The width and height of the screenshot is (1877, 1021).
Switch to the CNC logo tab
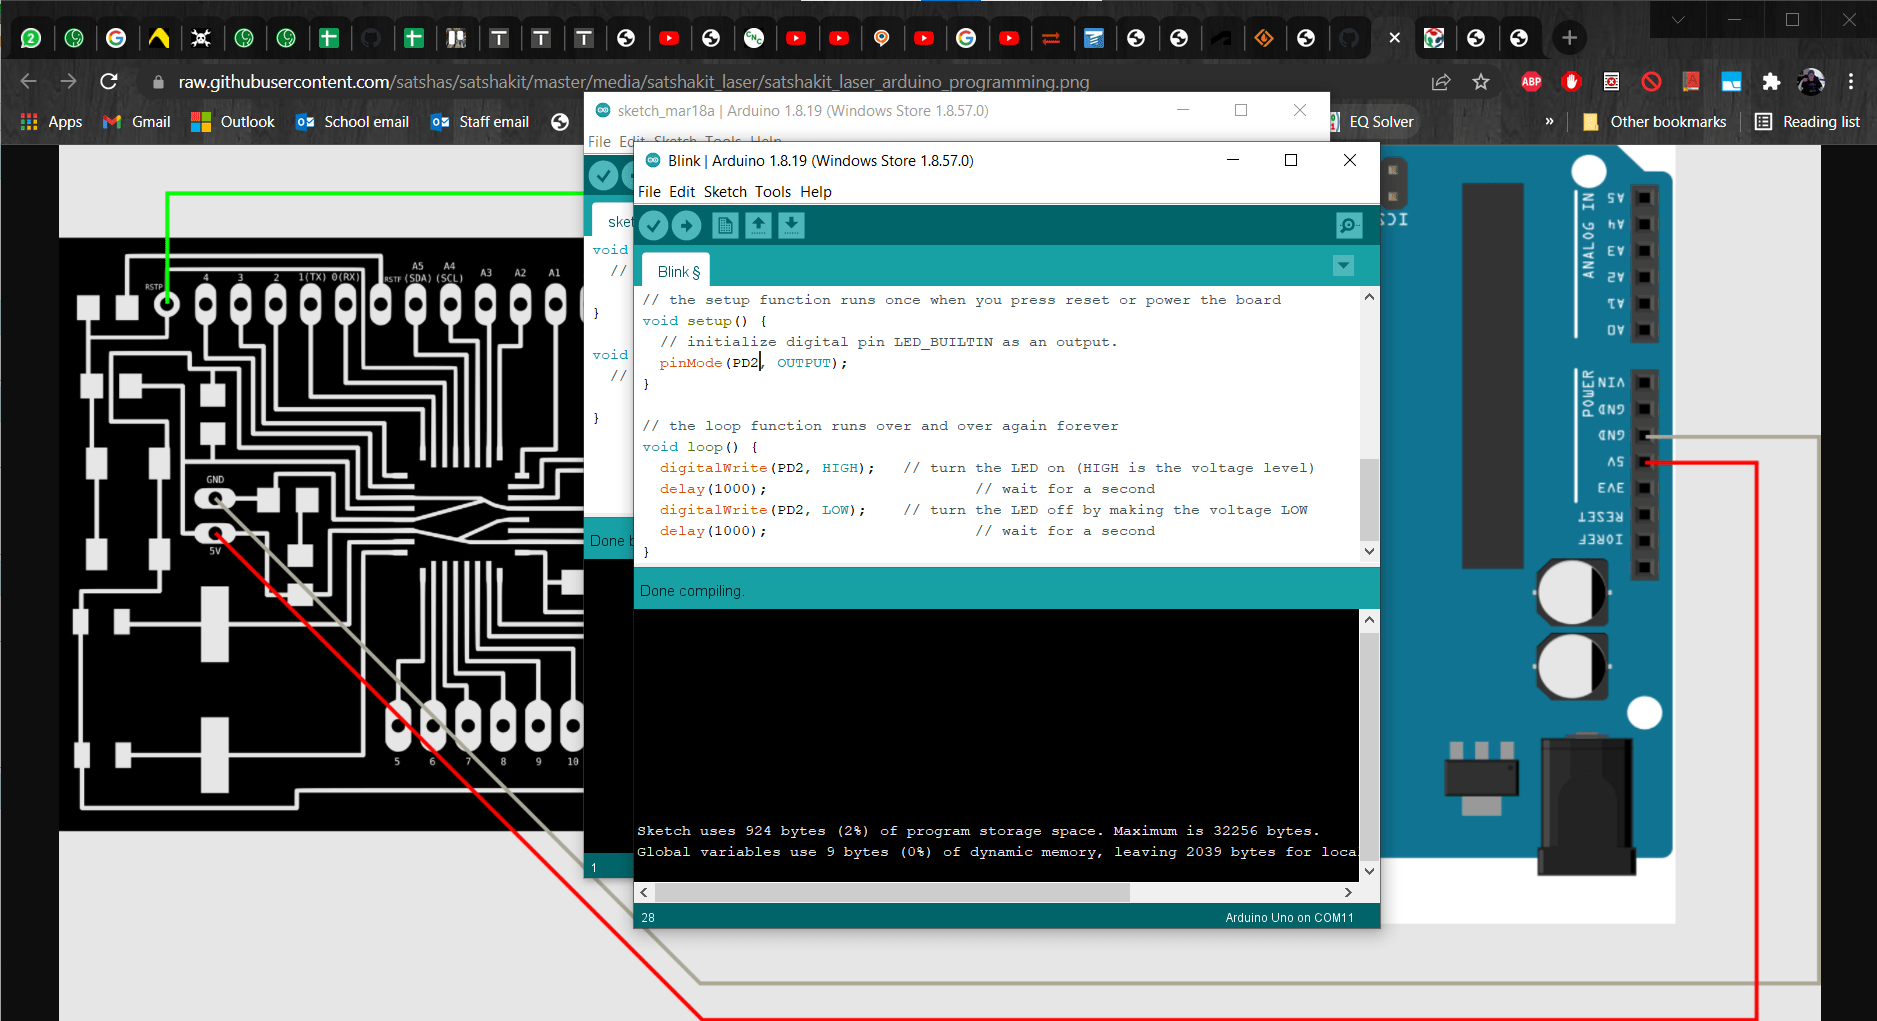754,38
